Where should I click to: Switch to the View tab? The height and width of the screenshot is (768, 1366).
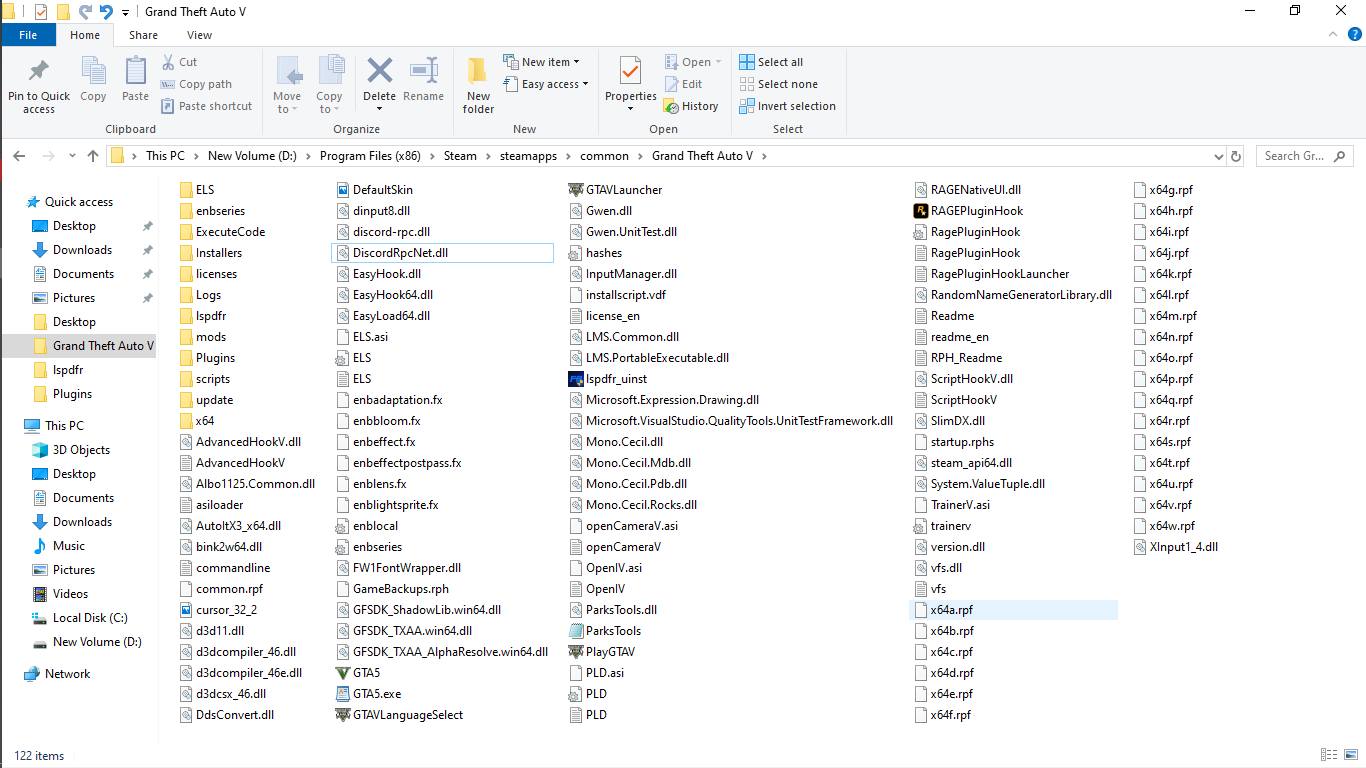coord(199,35)
